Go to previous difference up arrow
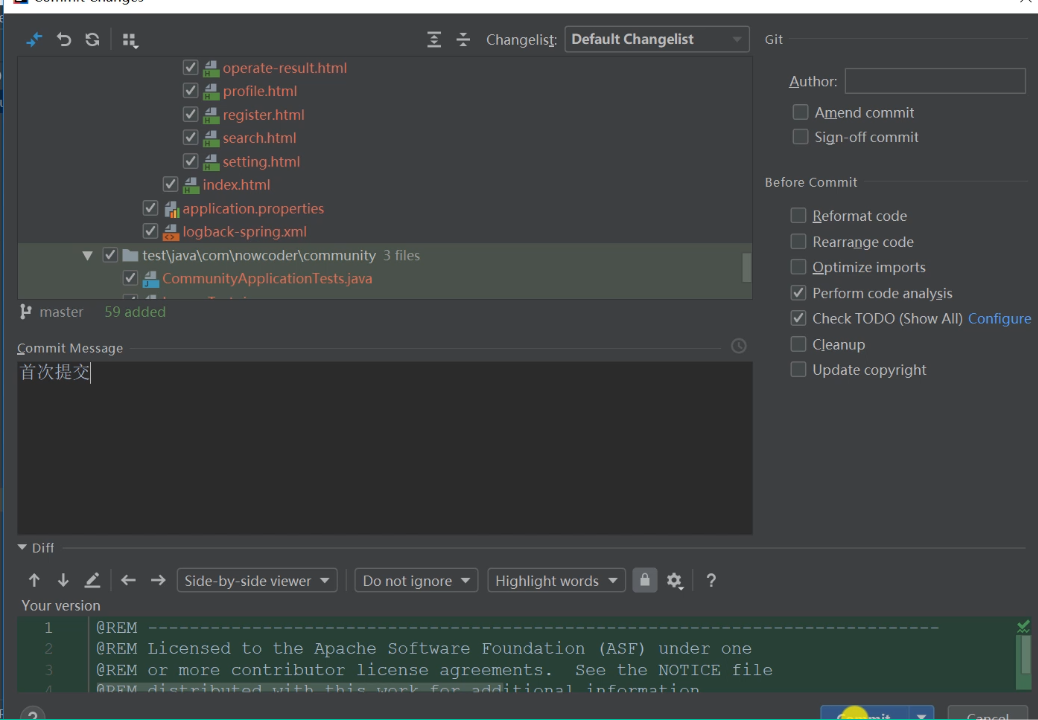Viewport: 1038px width, 720px height. click(x=34, y=580)
